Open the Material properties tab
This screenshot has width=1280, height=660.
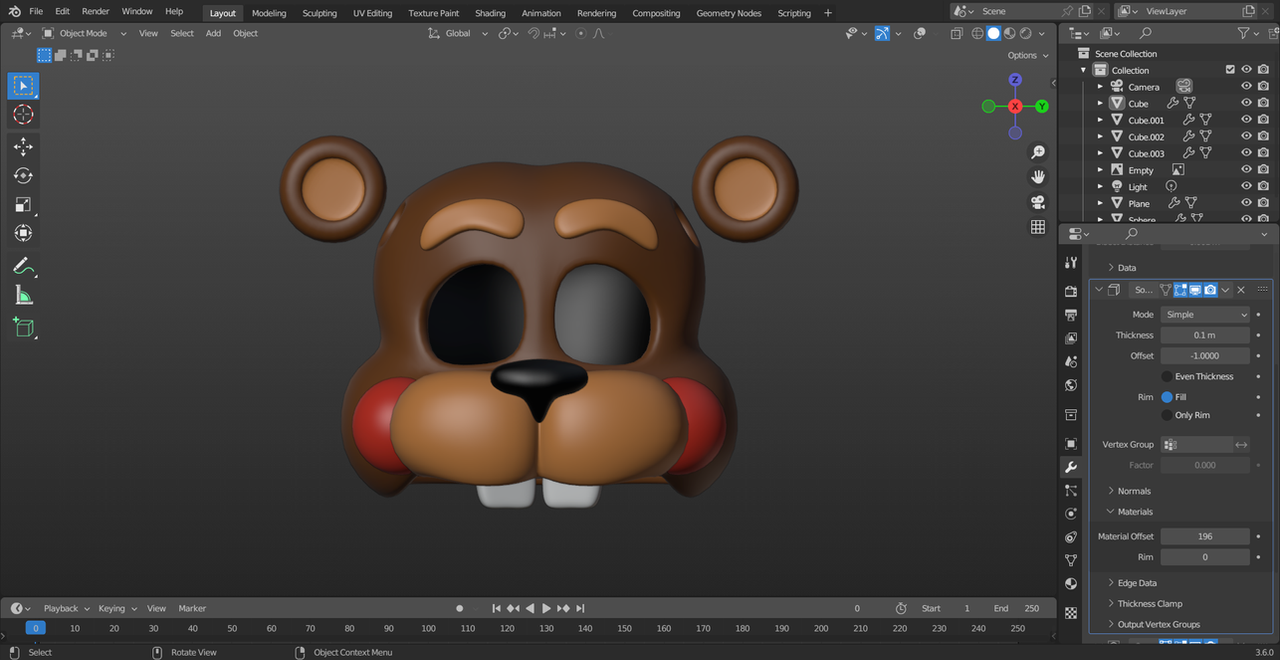pos(1071,584)
